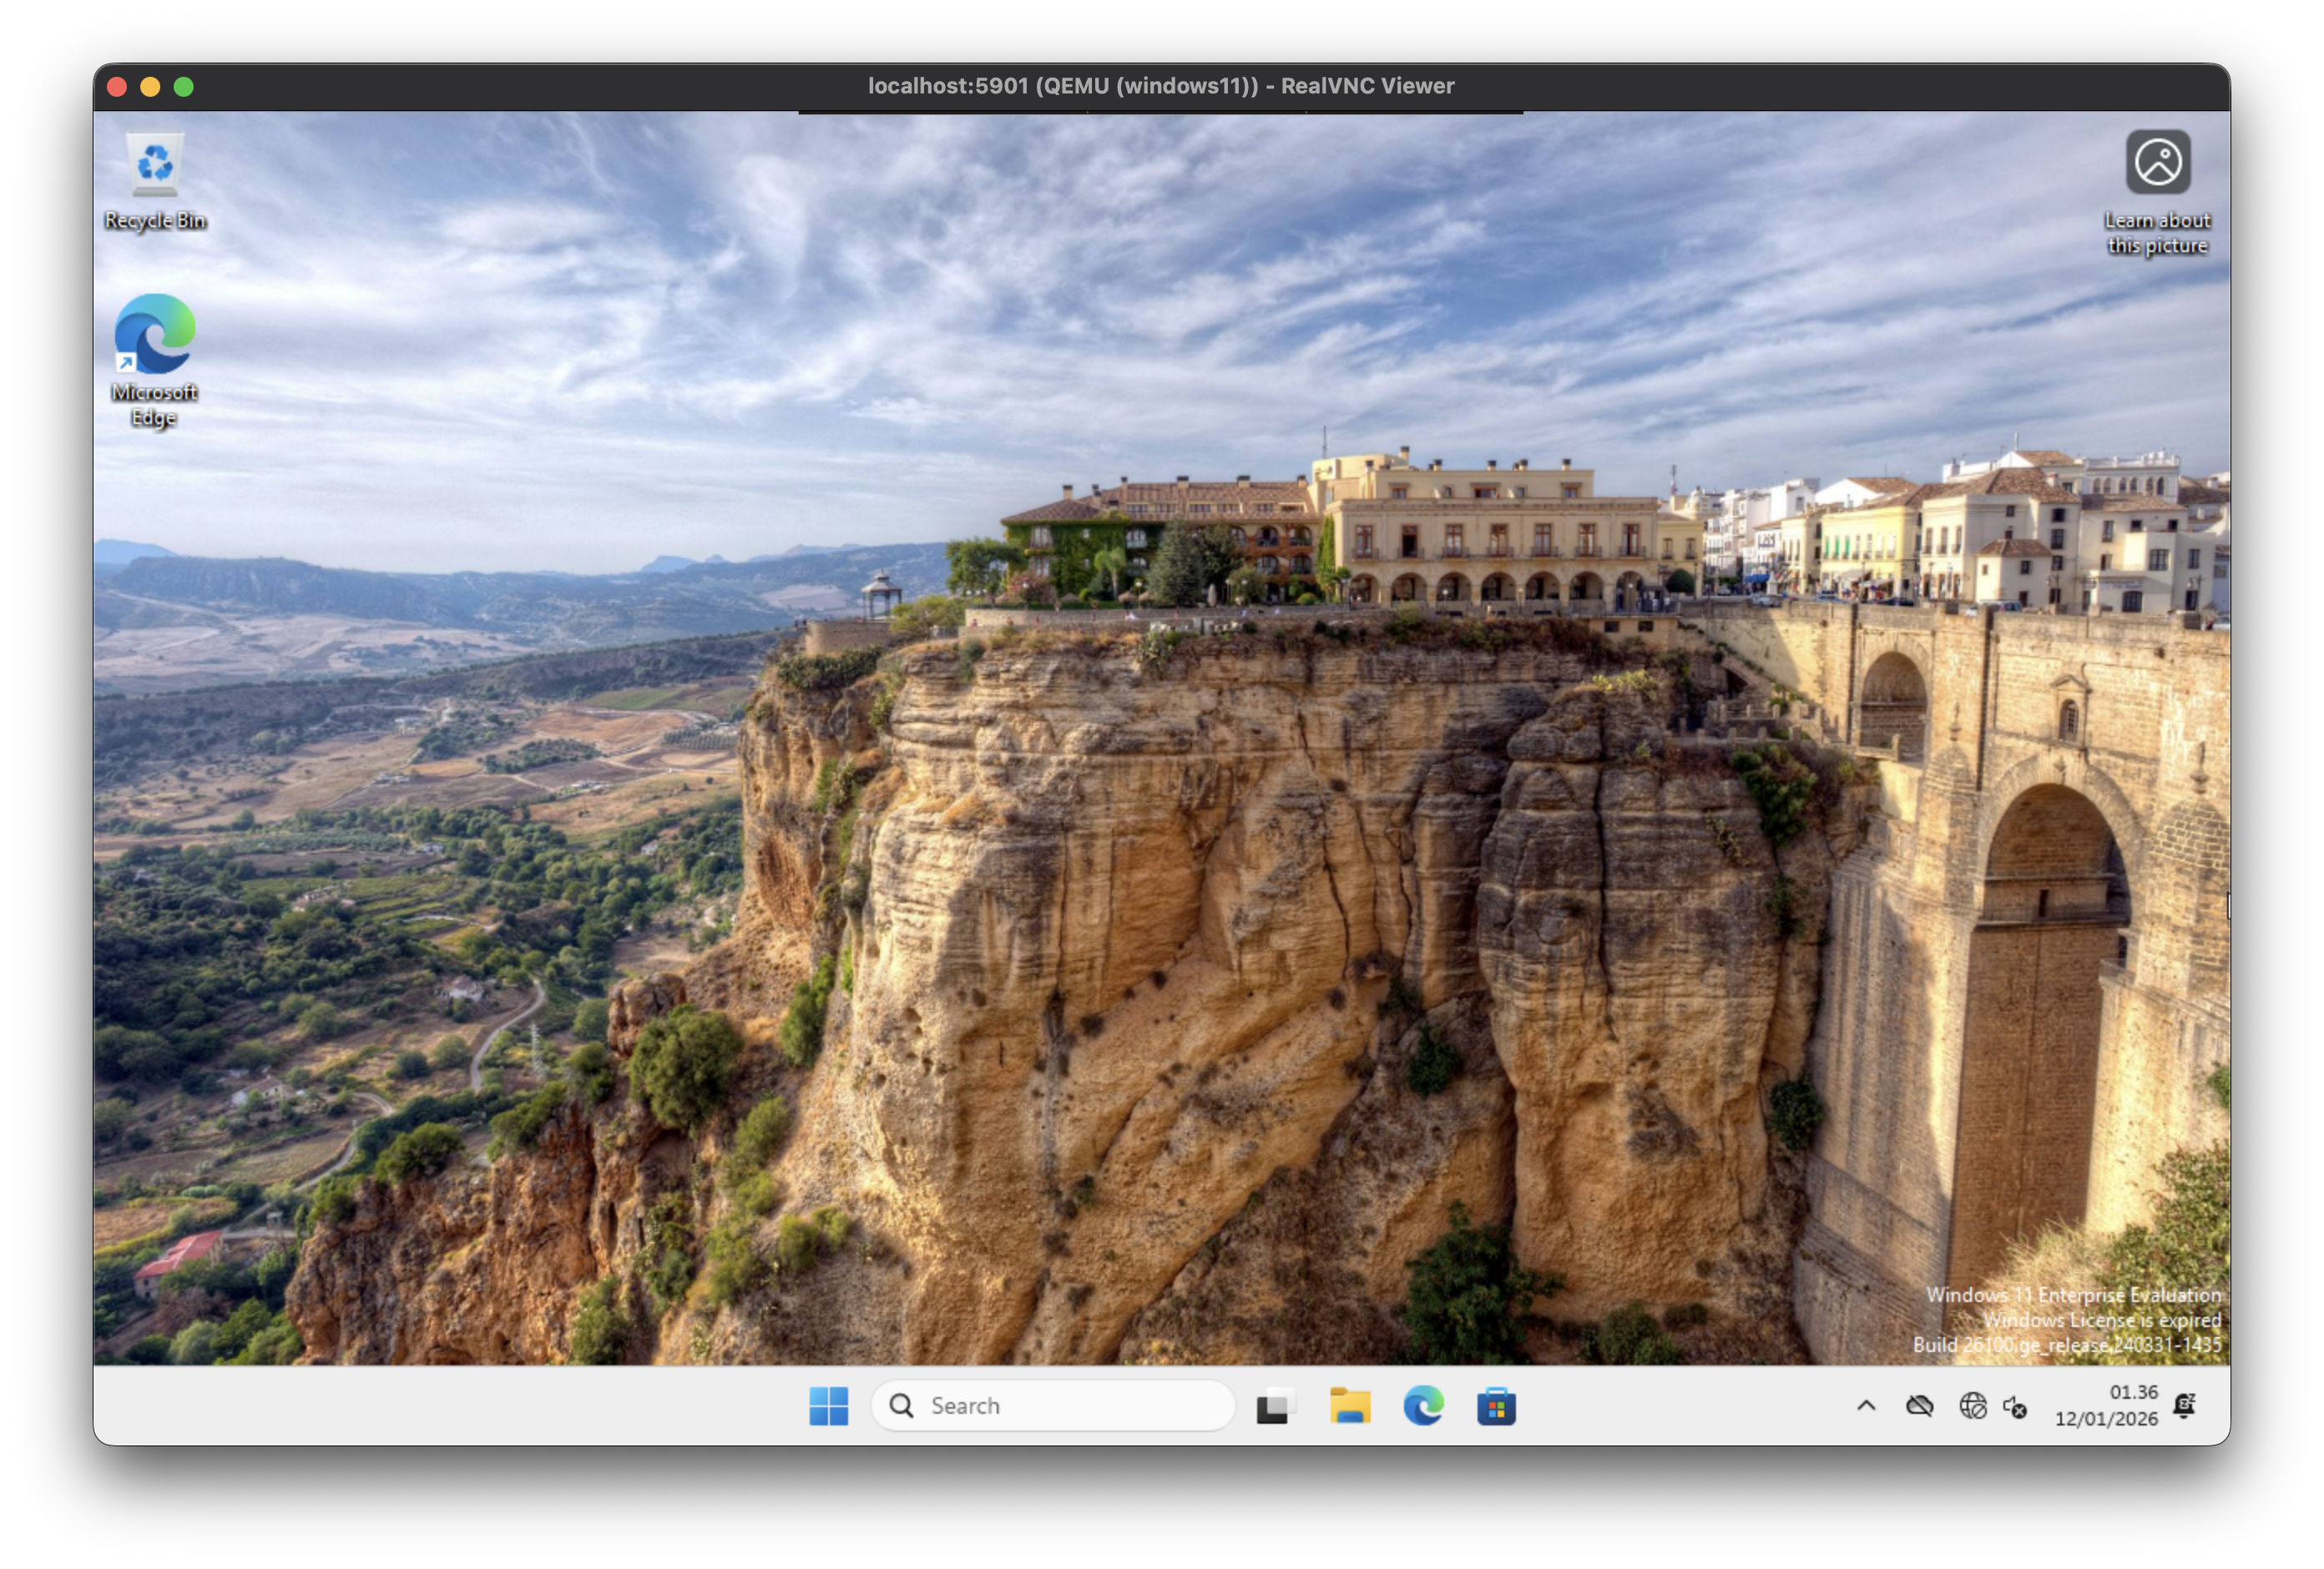Click the Learn about this picture icon

click(2157, 189)
